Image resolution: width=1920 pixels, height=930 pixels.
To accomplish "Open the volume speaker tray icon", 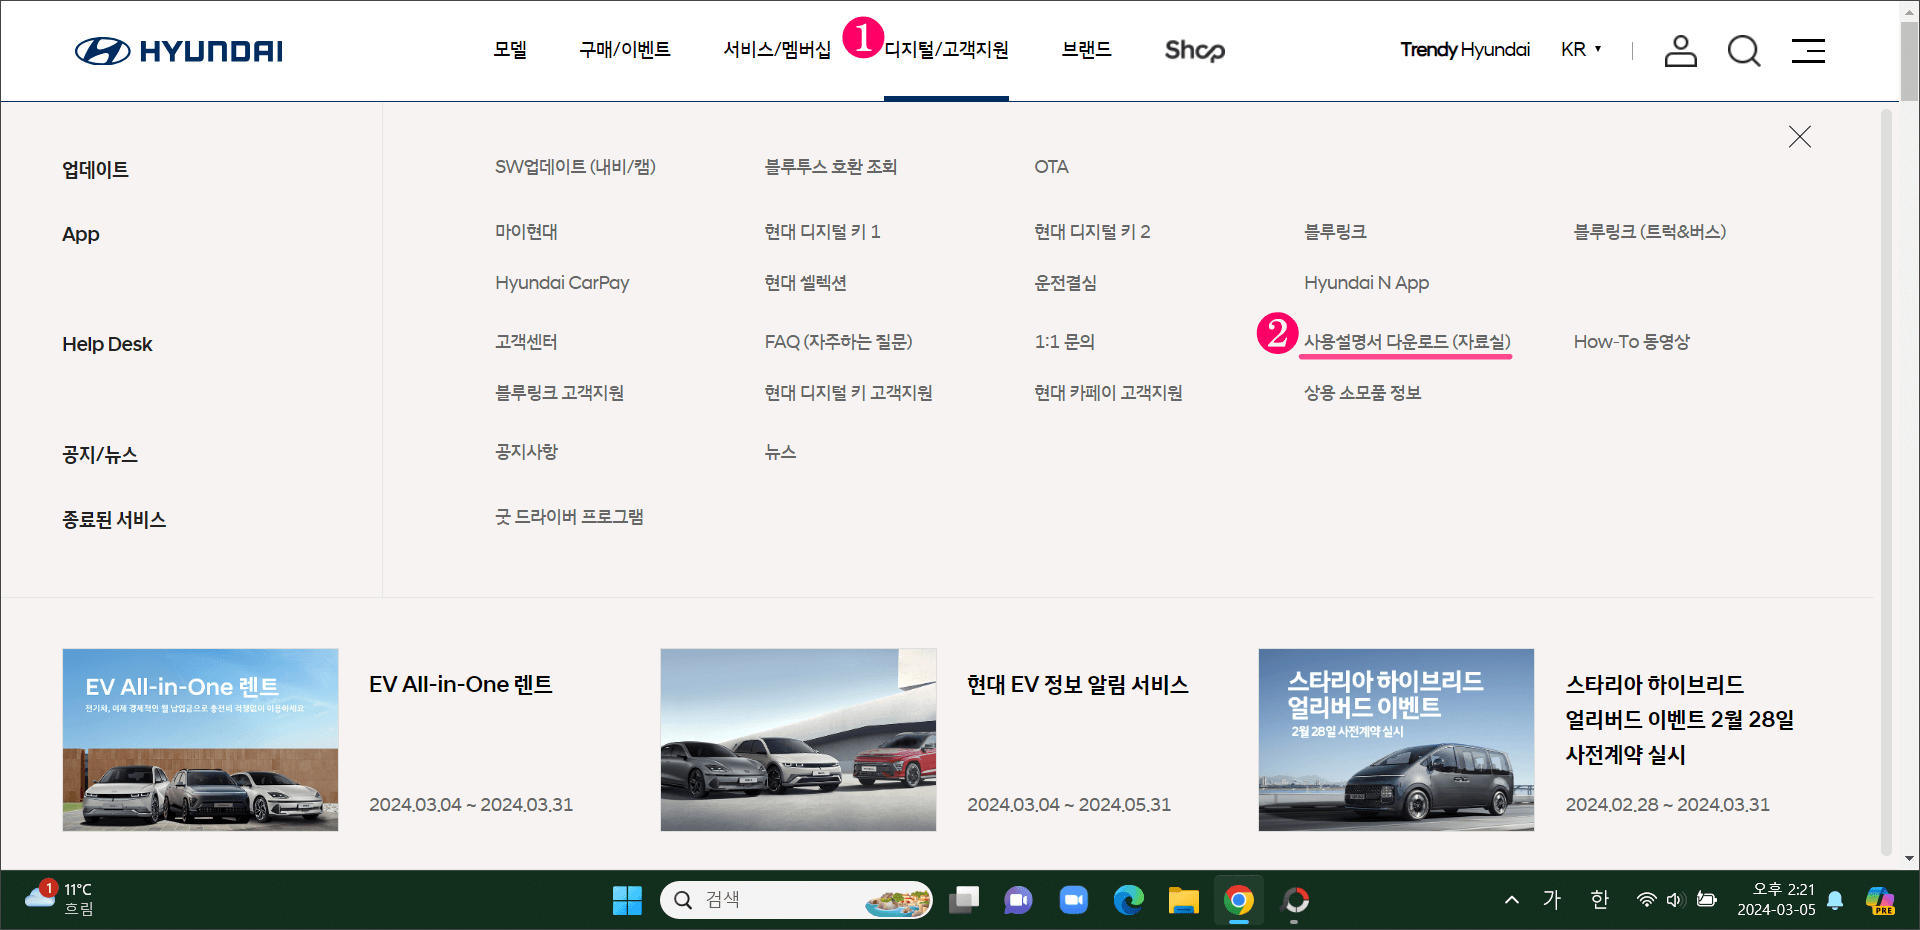I will click(x=1675, y=900).
